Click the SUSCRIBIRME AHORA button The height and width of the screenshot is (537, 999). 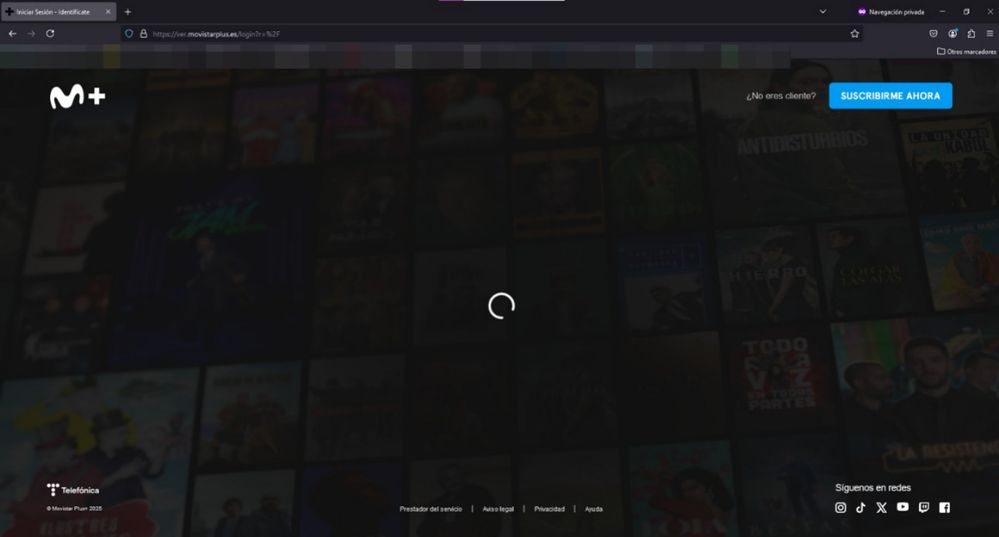tap(890, 96)
